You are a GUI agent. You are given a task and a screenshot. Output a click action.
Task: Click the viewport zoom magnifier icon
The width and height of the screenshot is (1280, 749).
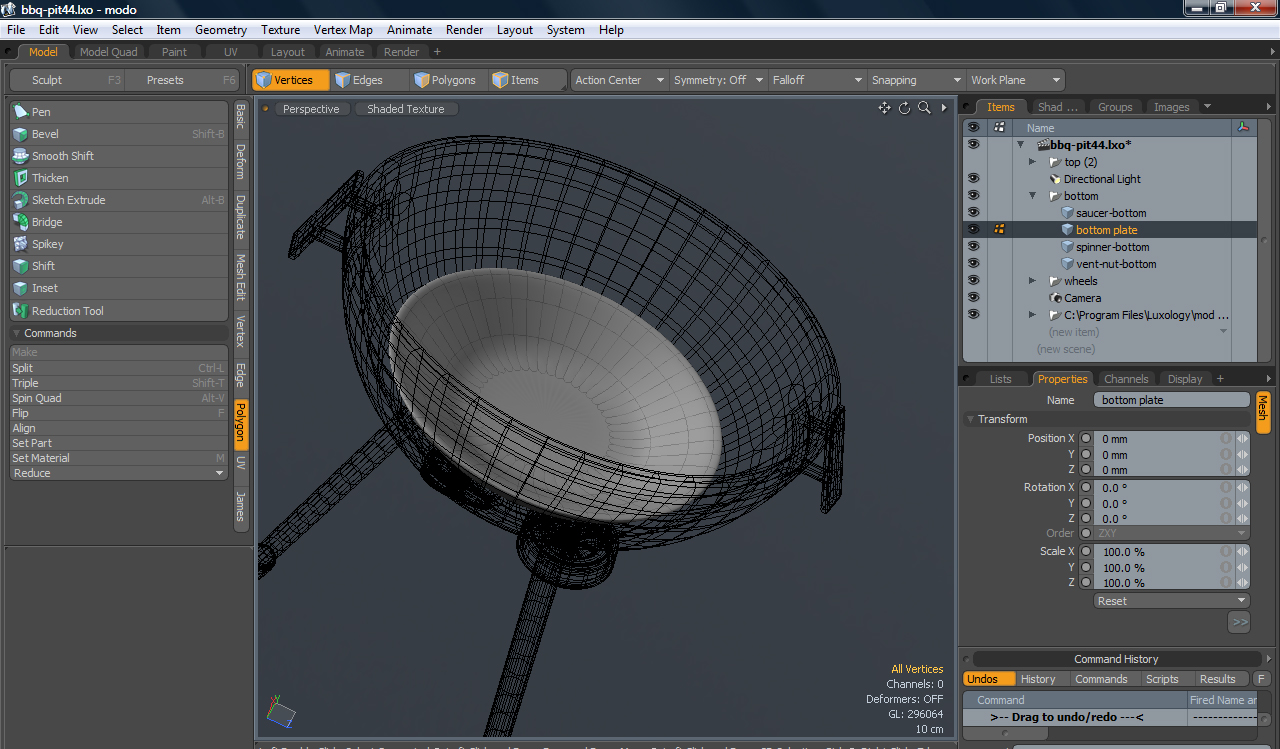[925, 108]
